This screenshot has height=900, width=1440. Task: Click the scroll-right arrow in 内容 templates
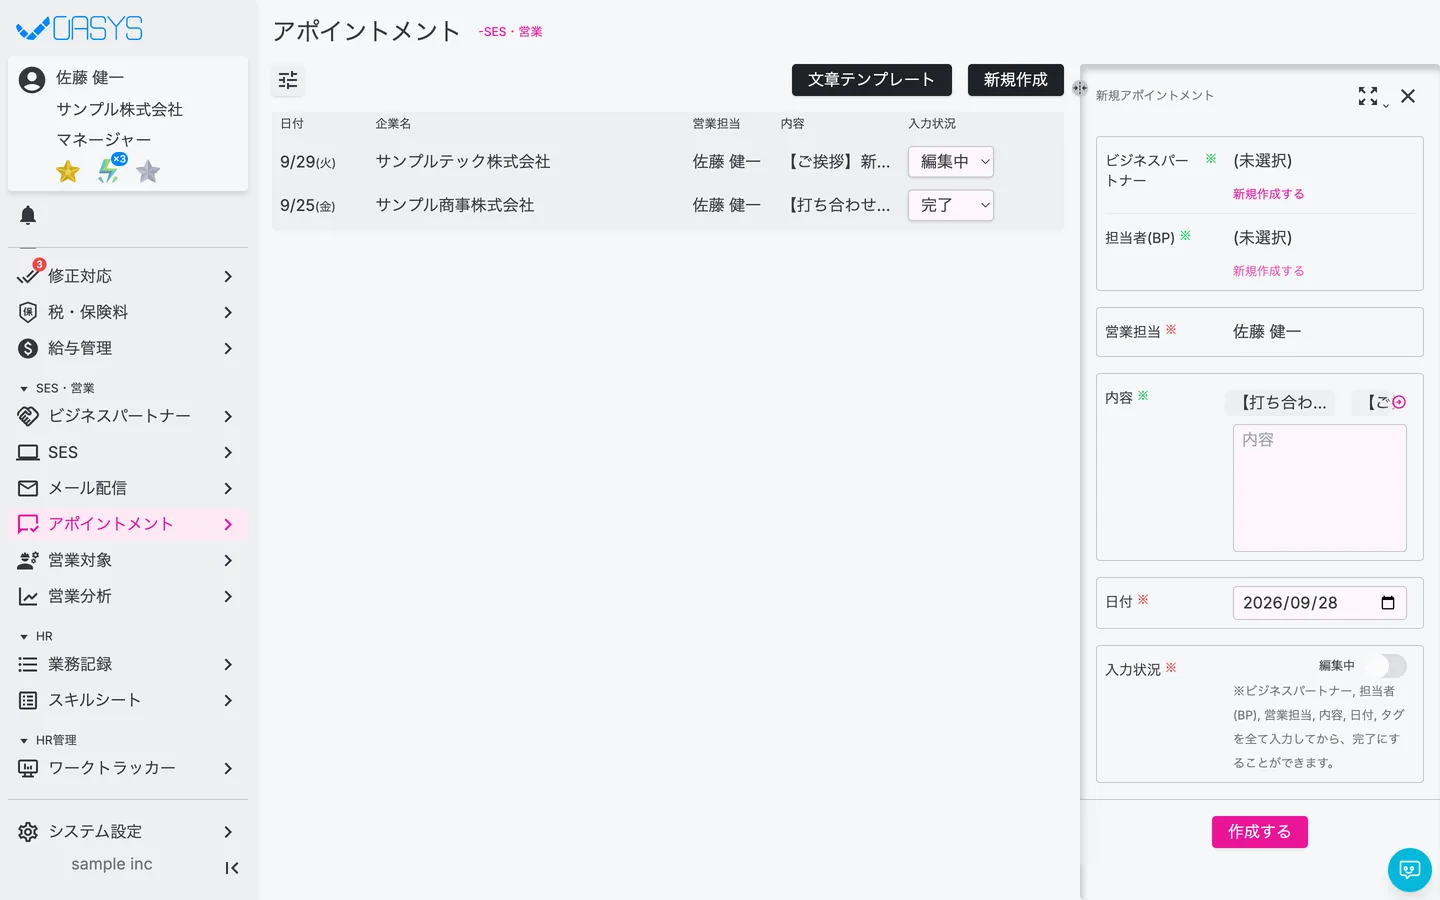tap(1399, 402)
